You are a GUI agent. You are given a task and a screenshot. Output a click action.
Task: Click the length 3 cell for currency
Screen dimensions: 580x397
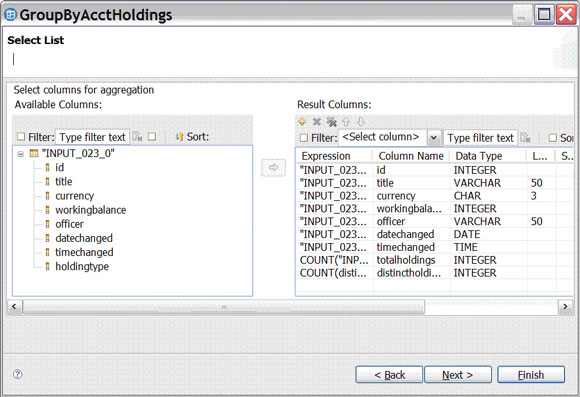[533, 196]
